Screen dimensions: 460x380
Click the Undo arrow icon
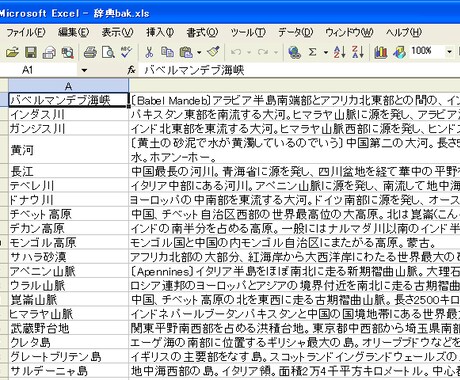[236, 52]
